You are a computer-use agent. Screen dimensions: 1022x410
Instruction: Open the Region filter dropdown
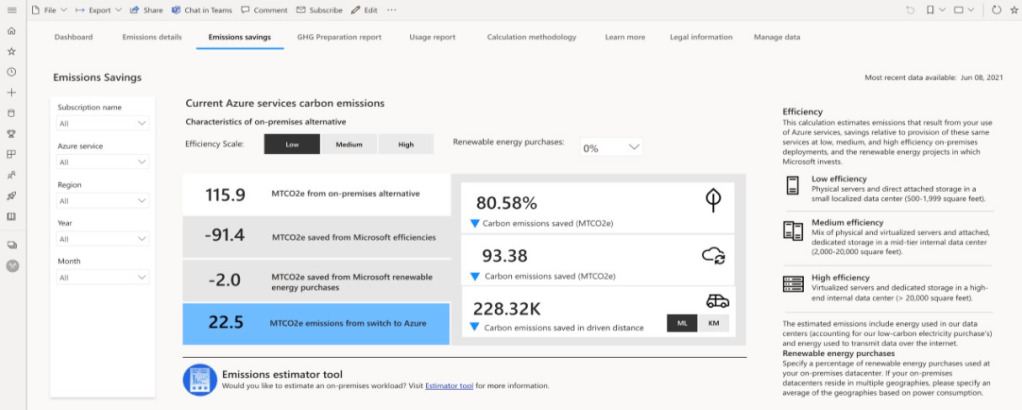102,201
